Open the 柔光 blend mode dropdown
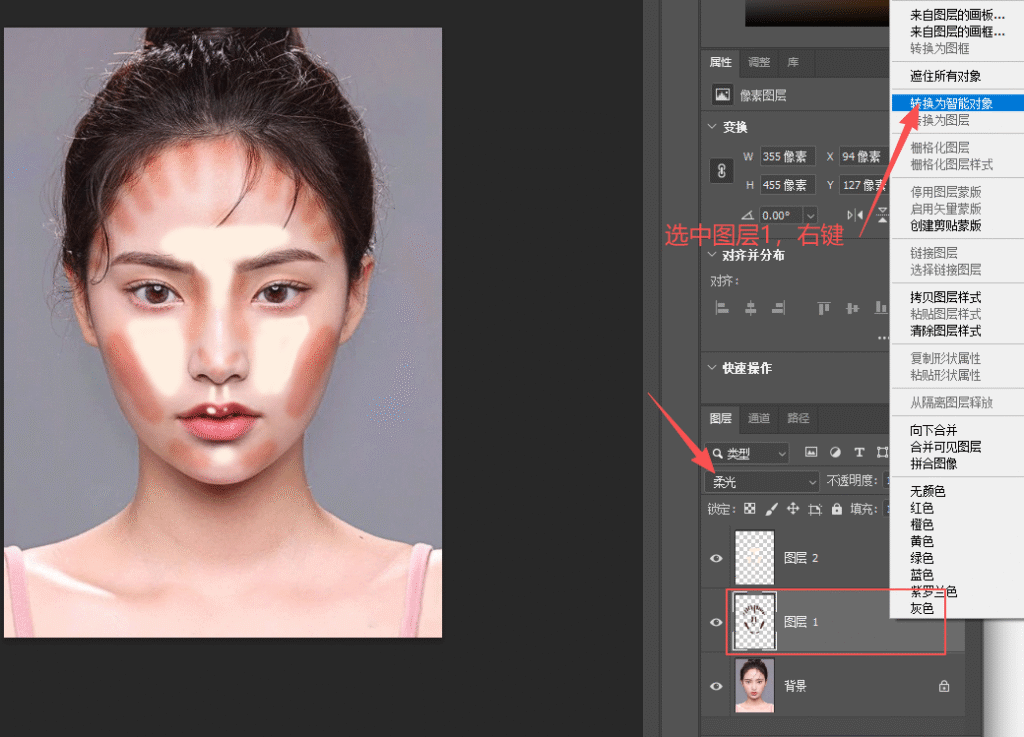 tap(761, 482)
